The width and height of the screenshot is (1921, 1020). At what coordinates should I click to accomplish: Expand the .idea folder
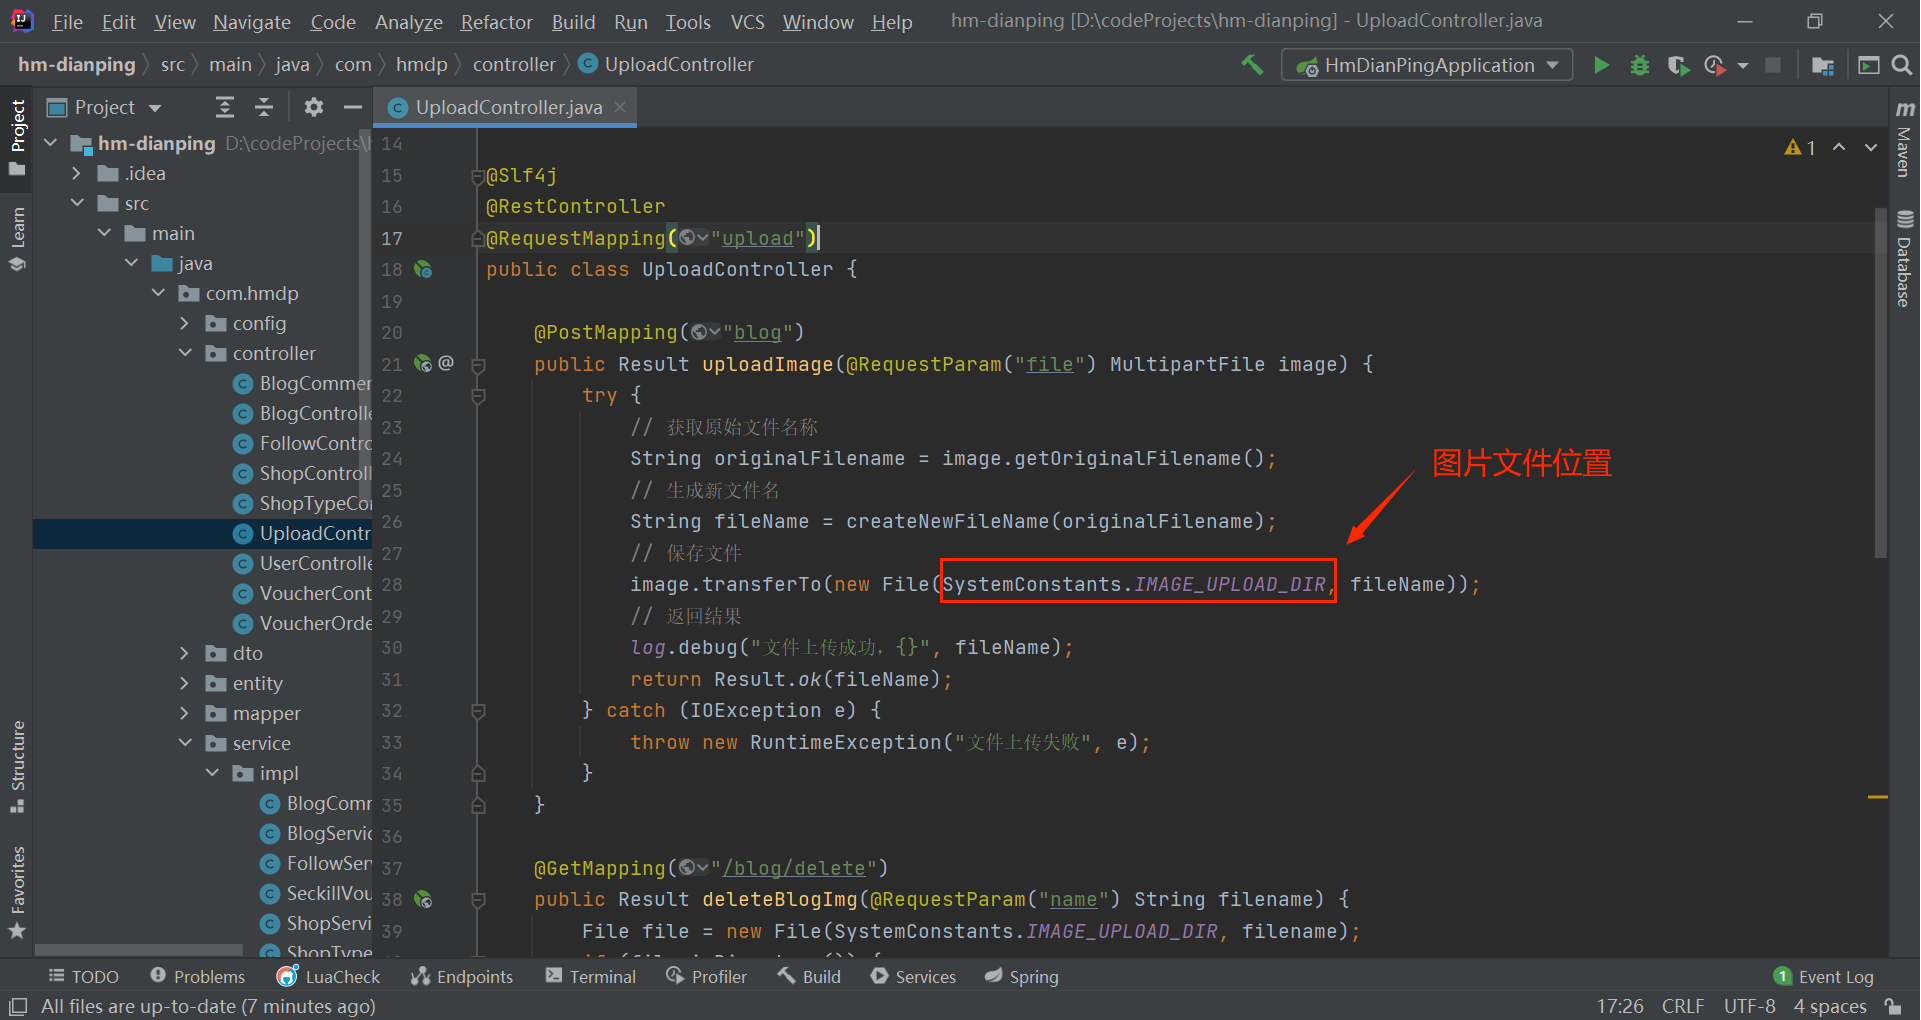coord(77,173)
